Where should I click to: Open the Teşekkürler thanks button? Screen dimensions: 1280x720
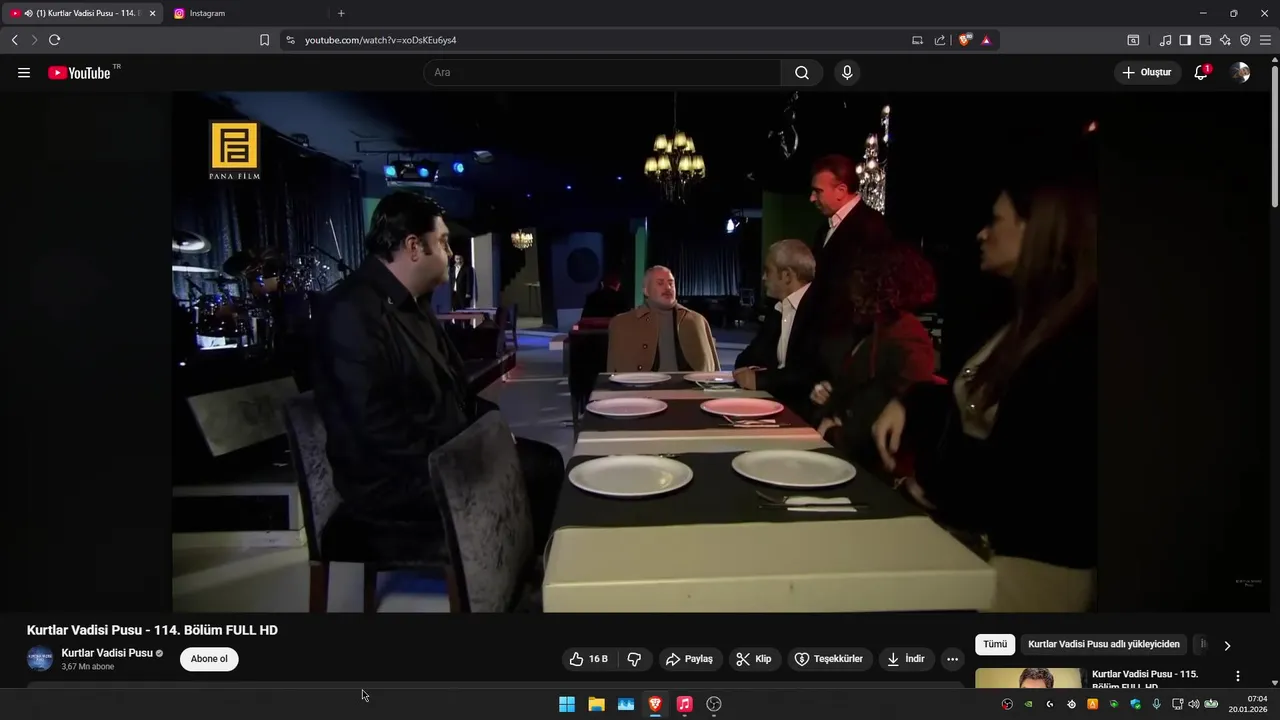829,659
